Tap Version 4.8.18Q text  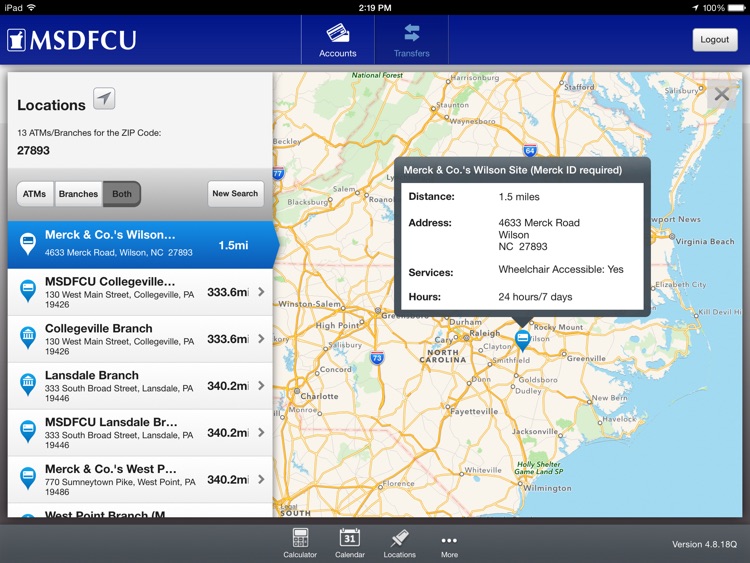click(x=705, y=544)
